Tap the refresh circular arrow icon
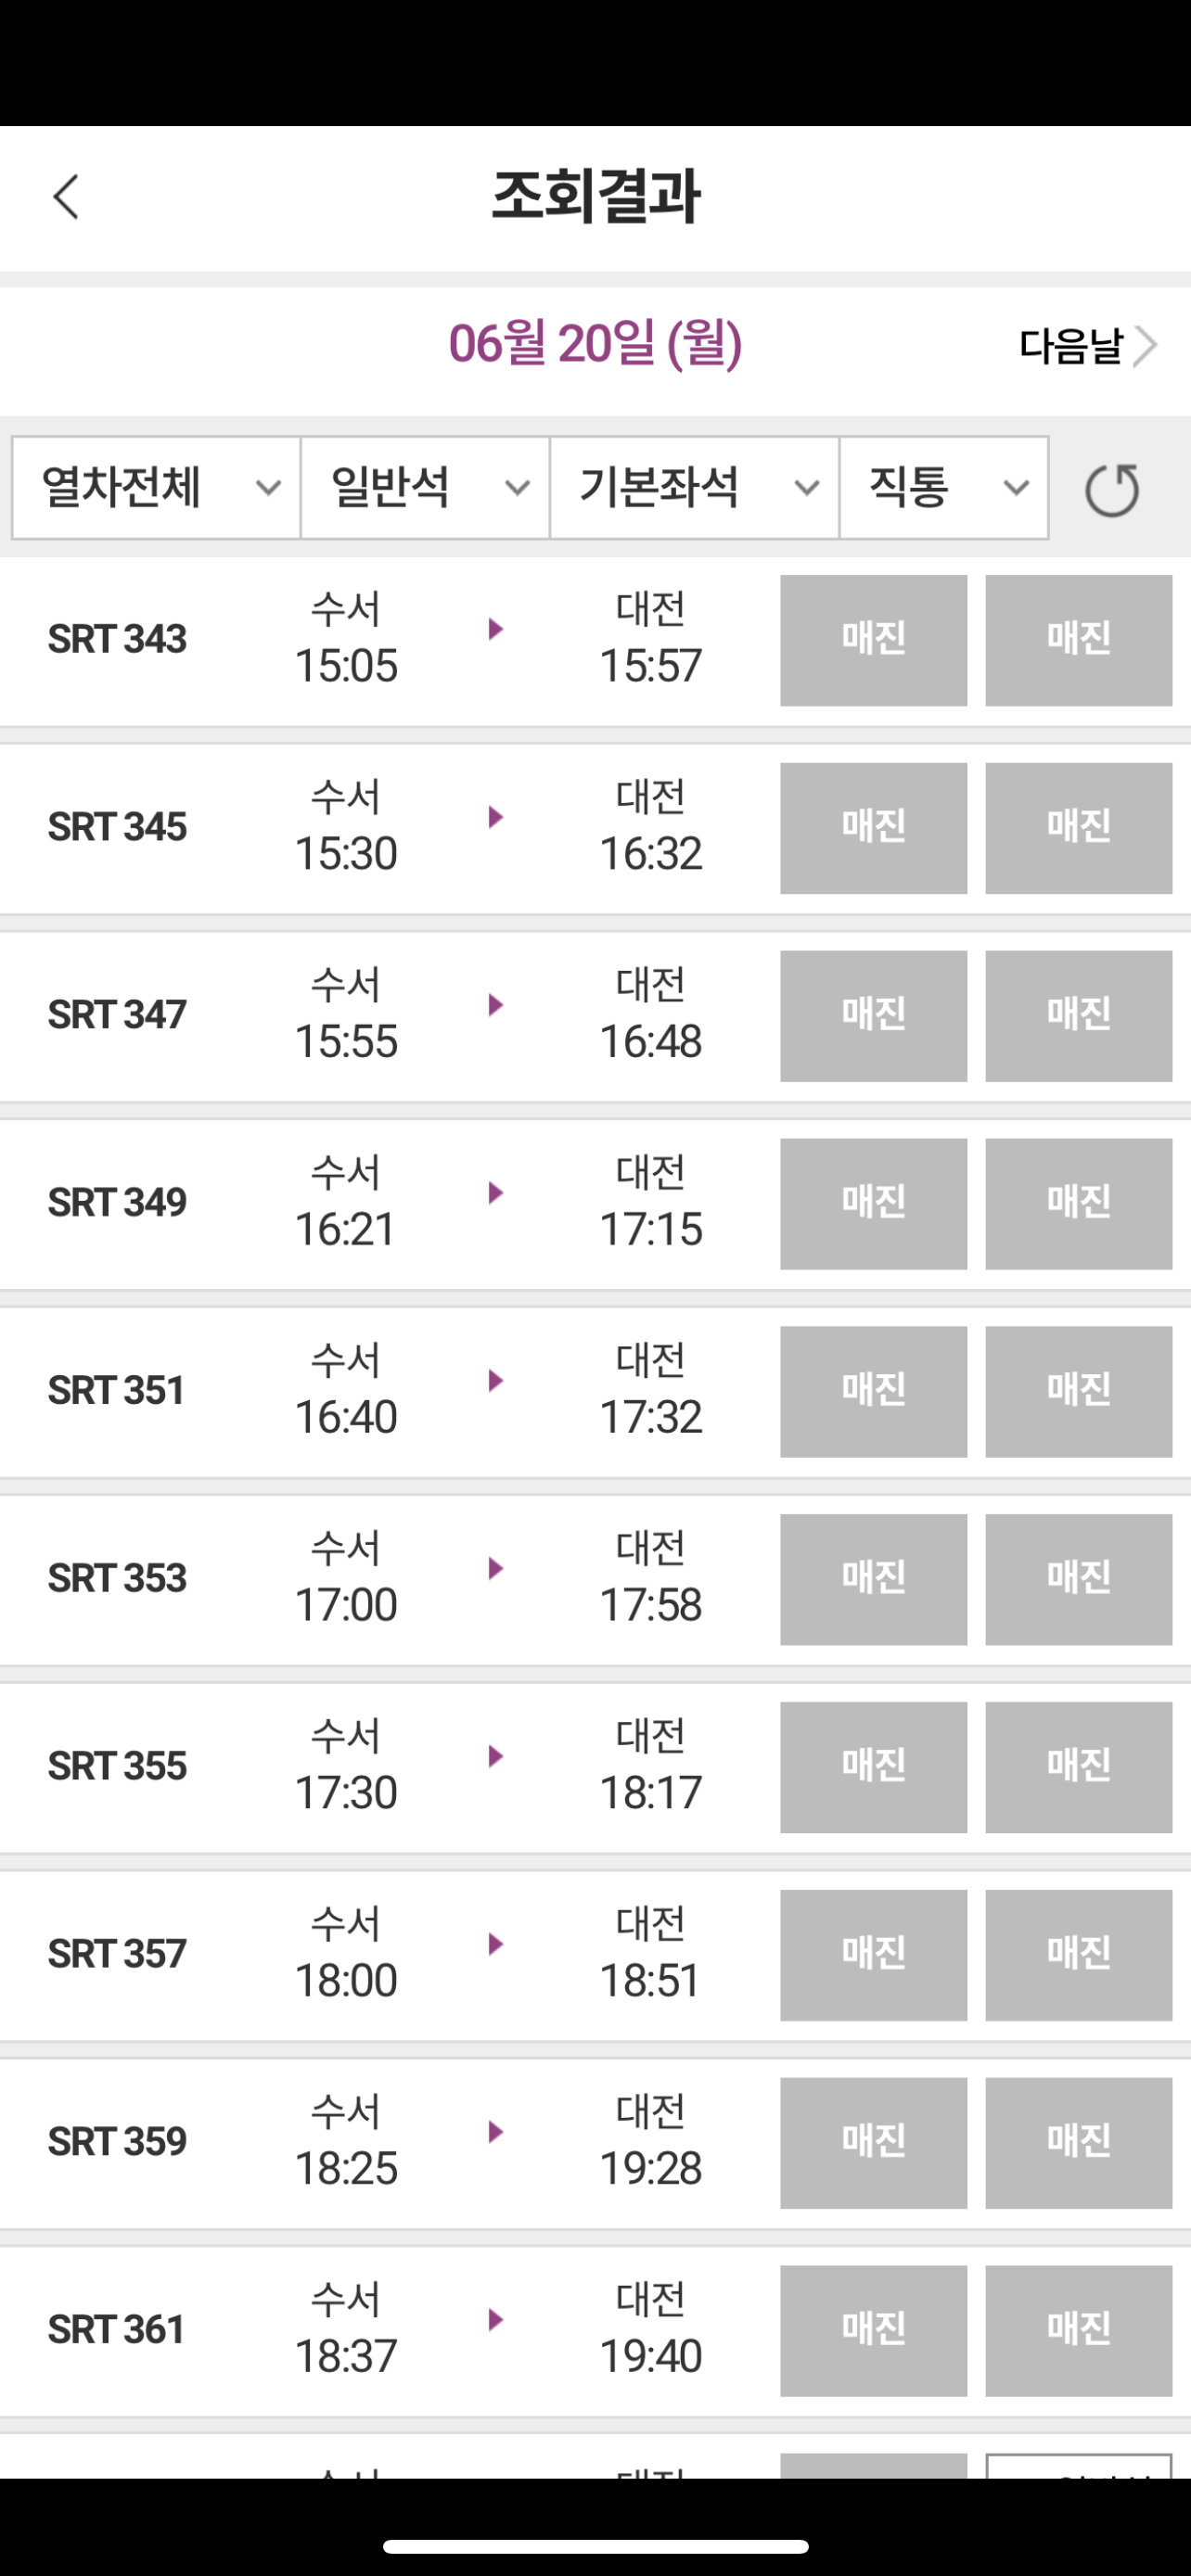Image resolution: width=1191 pixels, height=2576 pixels. [x=1112, y=489]
